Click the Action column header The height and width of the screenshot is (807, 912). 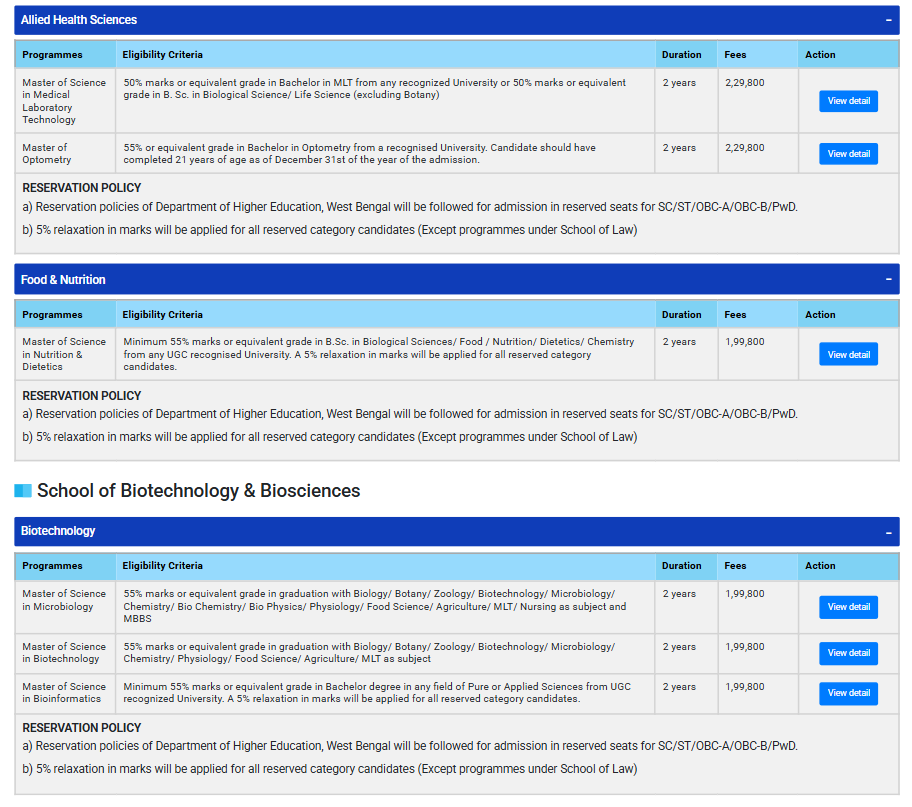(820, 54)
